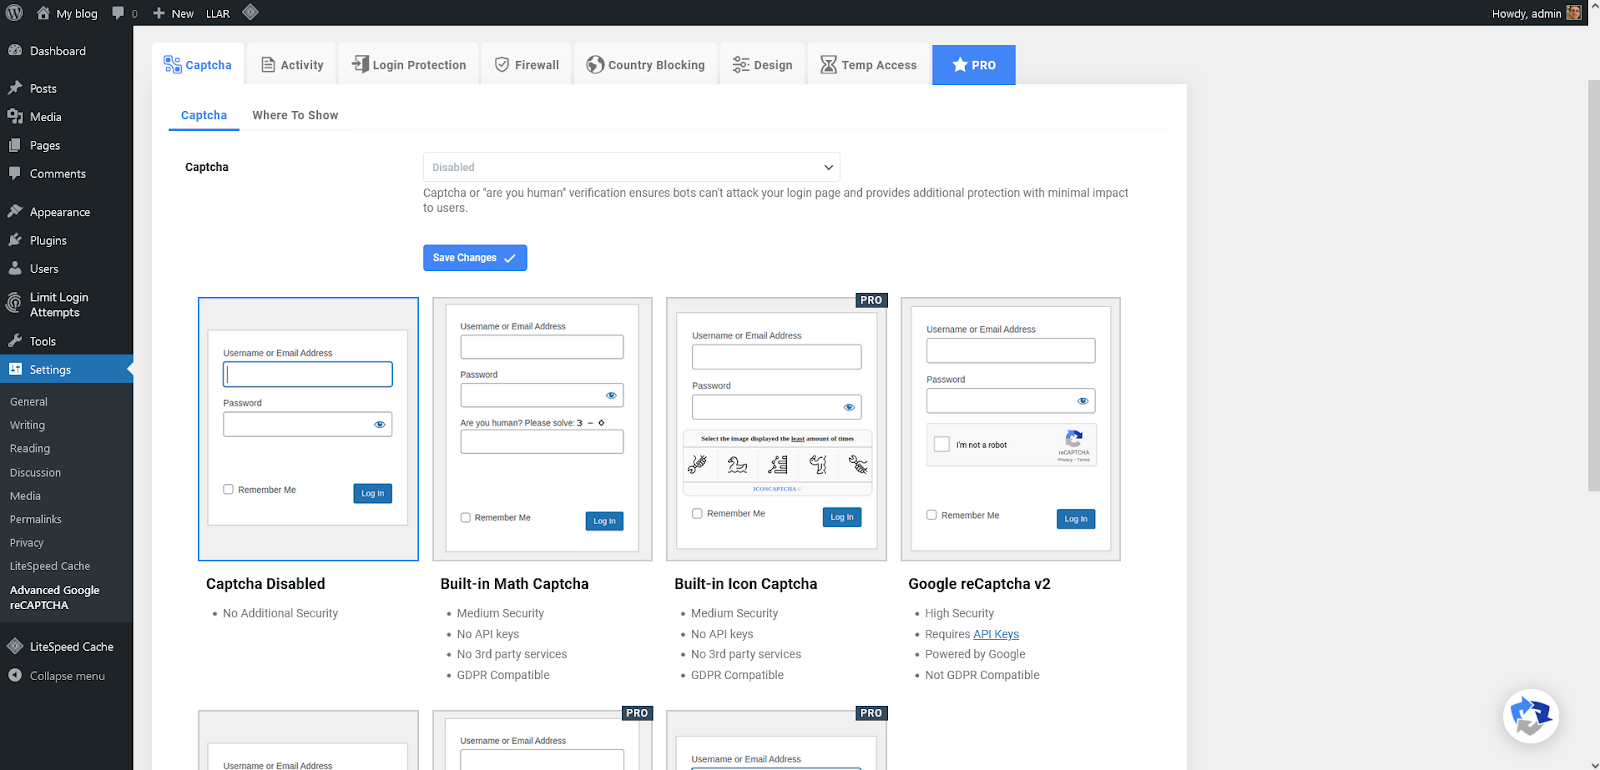Click Log In in reCaptcha v2 preview
The height and width of the screenshot is (770, 1600).
(x=1076, y=519)
